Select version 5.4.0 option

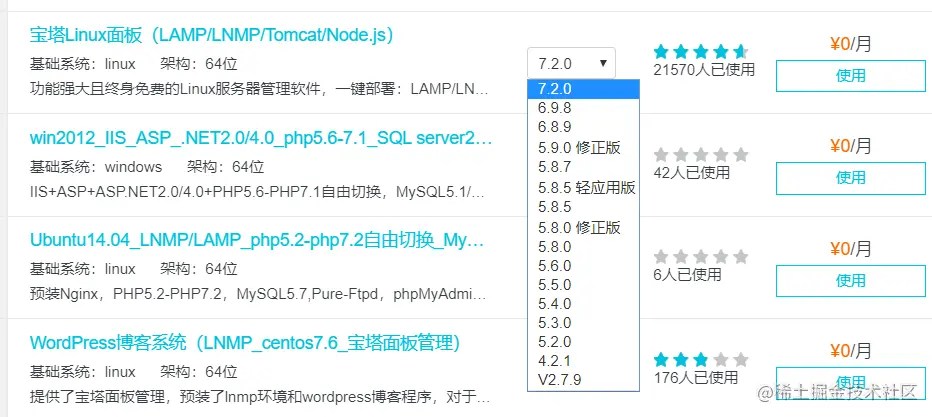[x=583, y=304]
